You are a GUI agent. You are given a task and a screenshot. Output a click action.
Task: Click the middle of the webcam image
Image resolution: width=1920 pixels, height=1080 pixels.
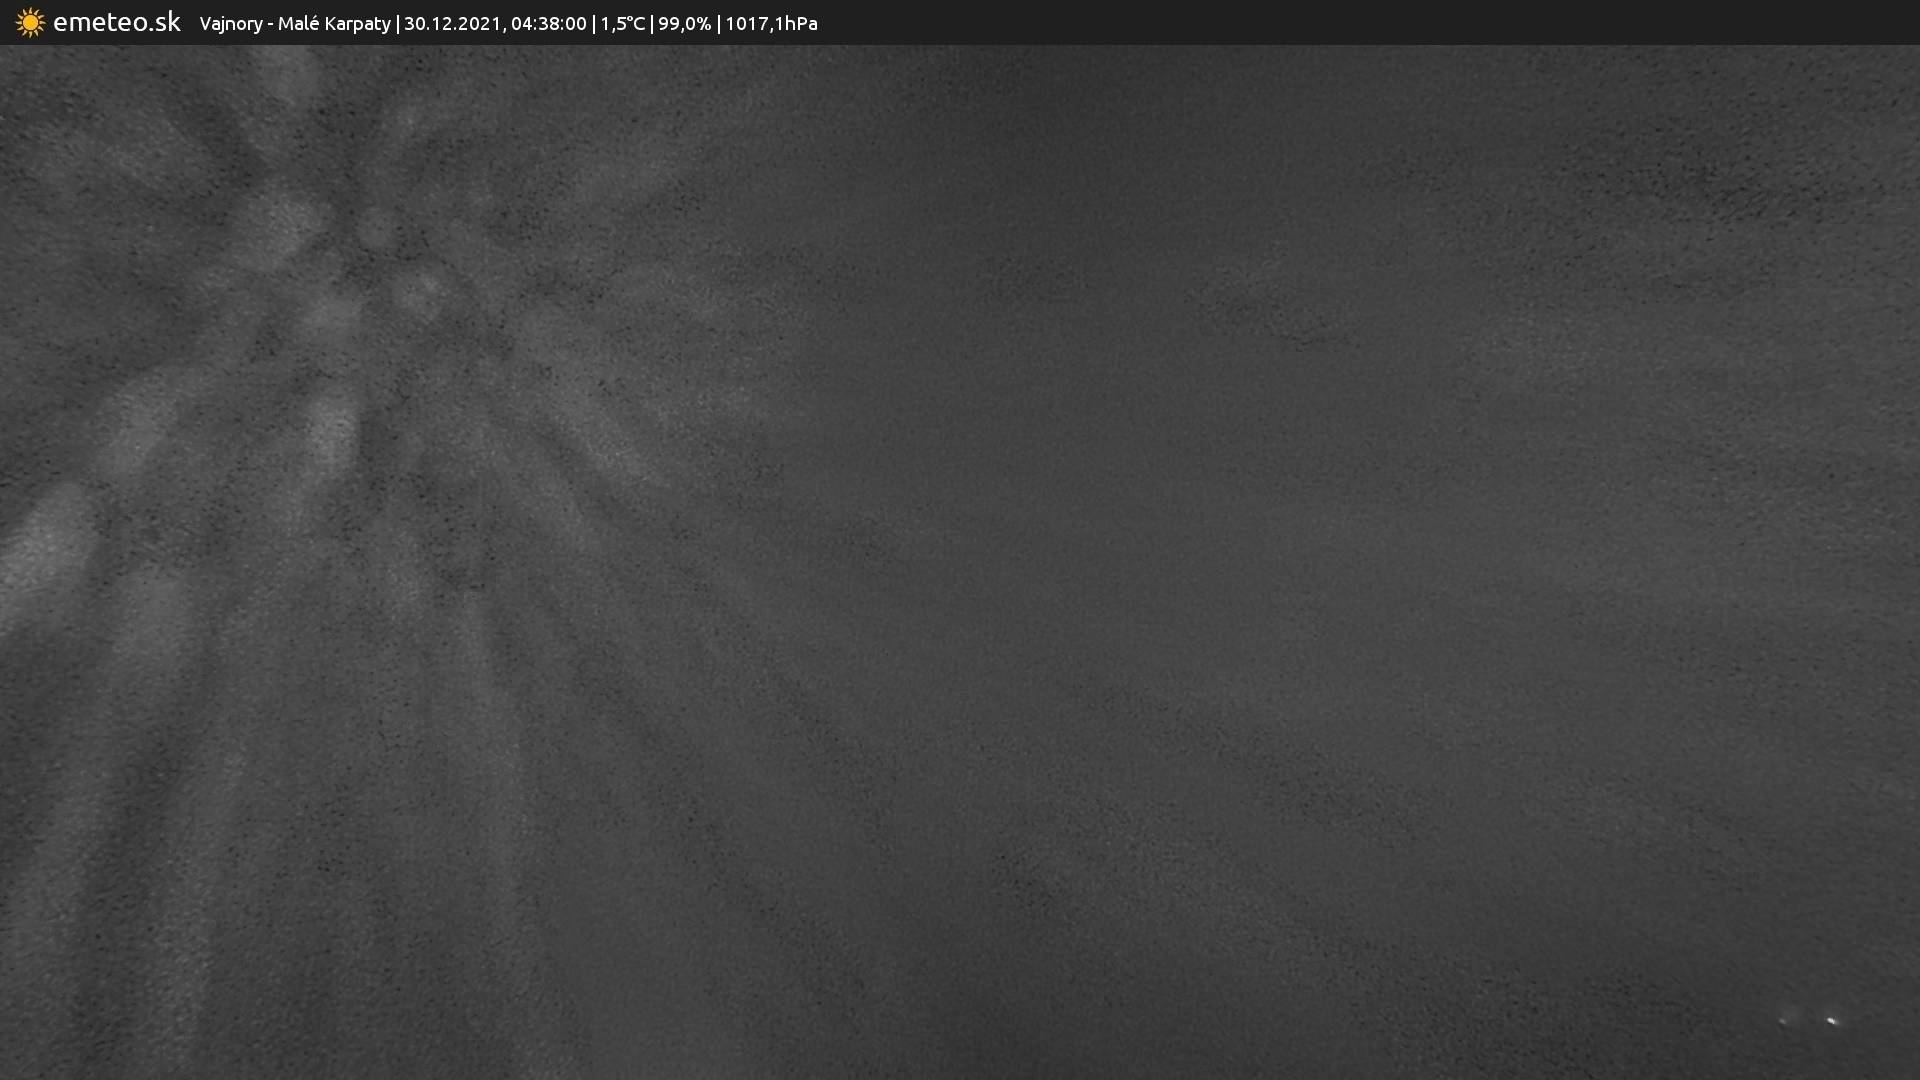click(x=960, y=562)
